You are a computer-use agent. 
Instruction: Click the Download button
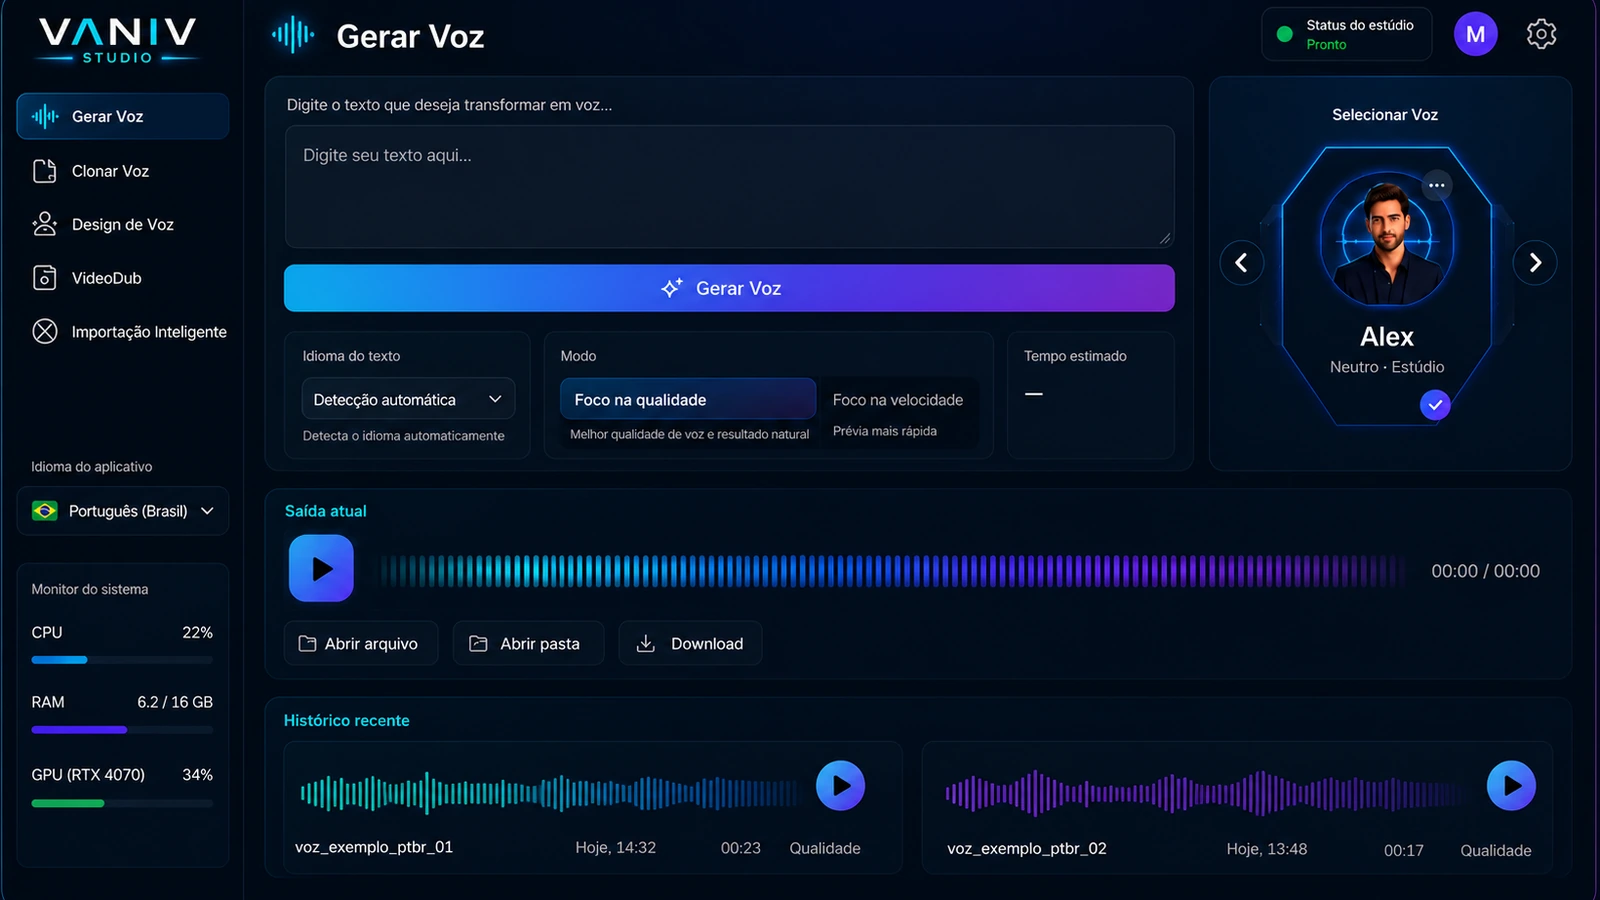click(690, 644)
